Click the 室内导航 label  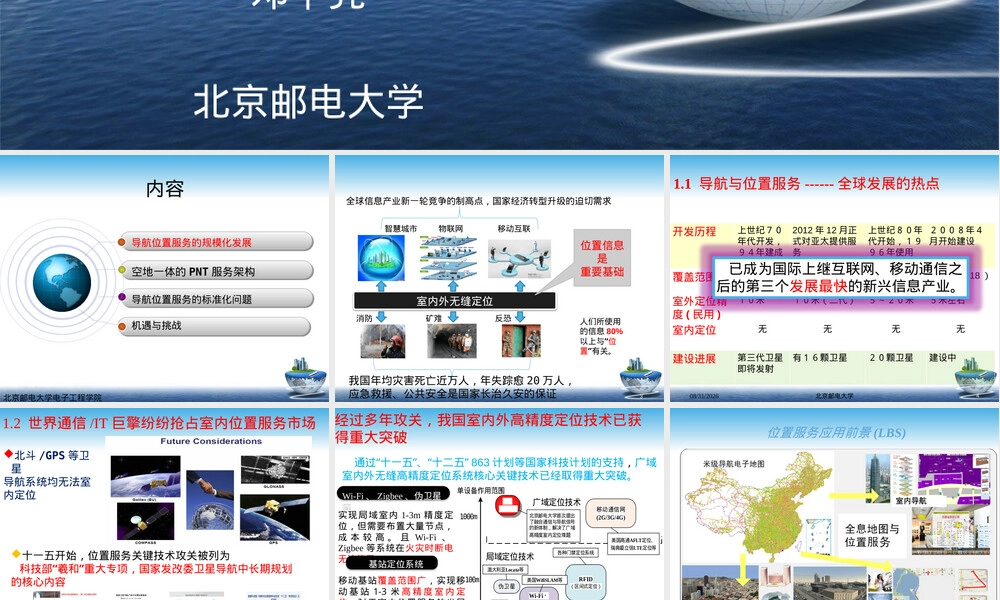[x=911, y=501]
